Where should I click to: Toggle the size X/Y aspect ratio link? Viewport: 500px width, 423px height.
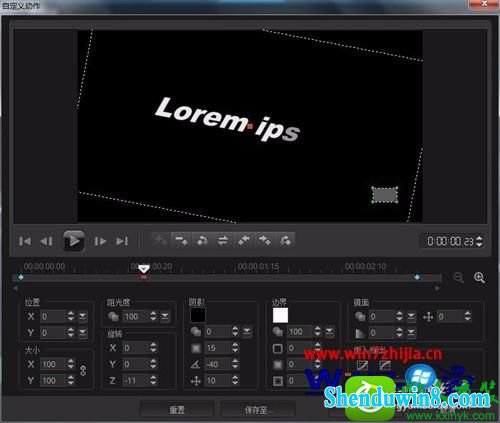tap(83, 371)
